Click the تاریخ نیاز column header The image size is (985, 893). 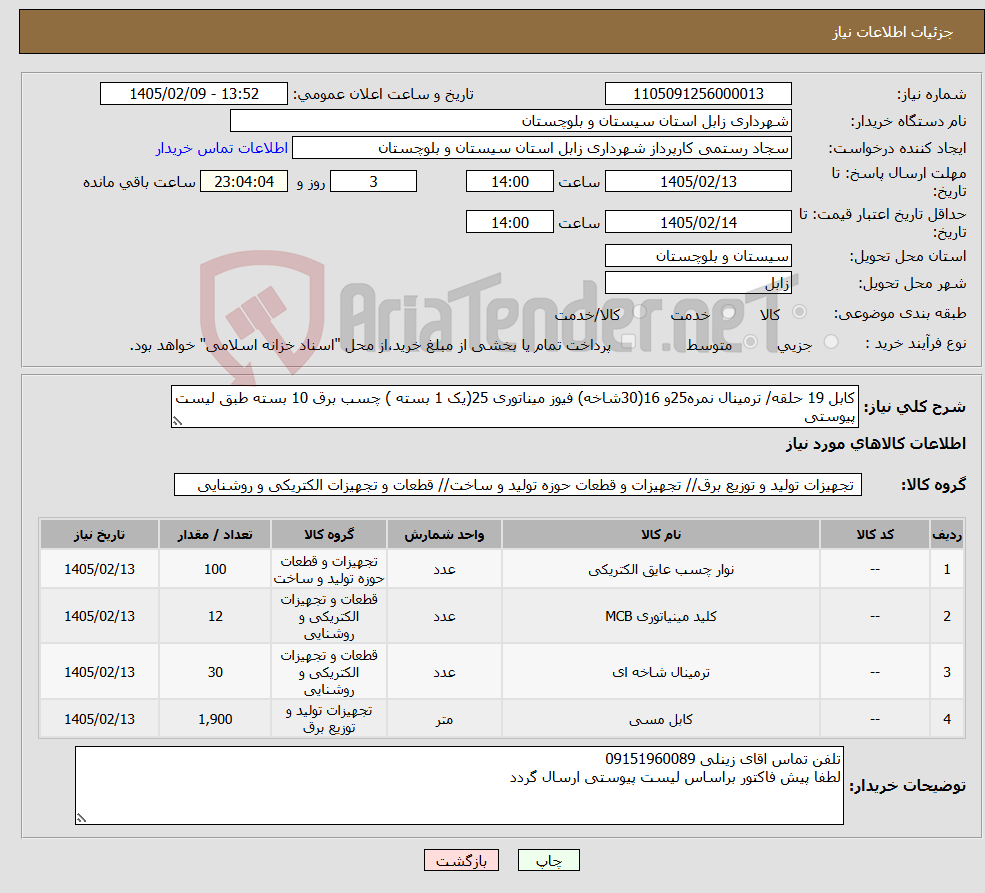99,534
